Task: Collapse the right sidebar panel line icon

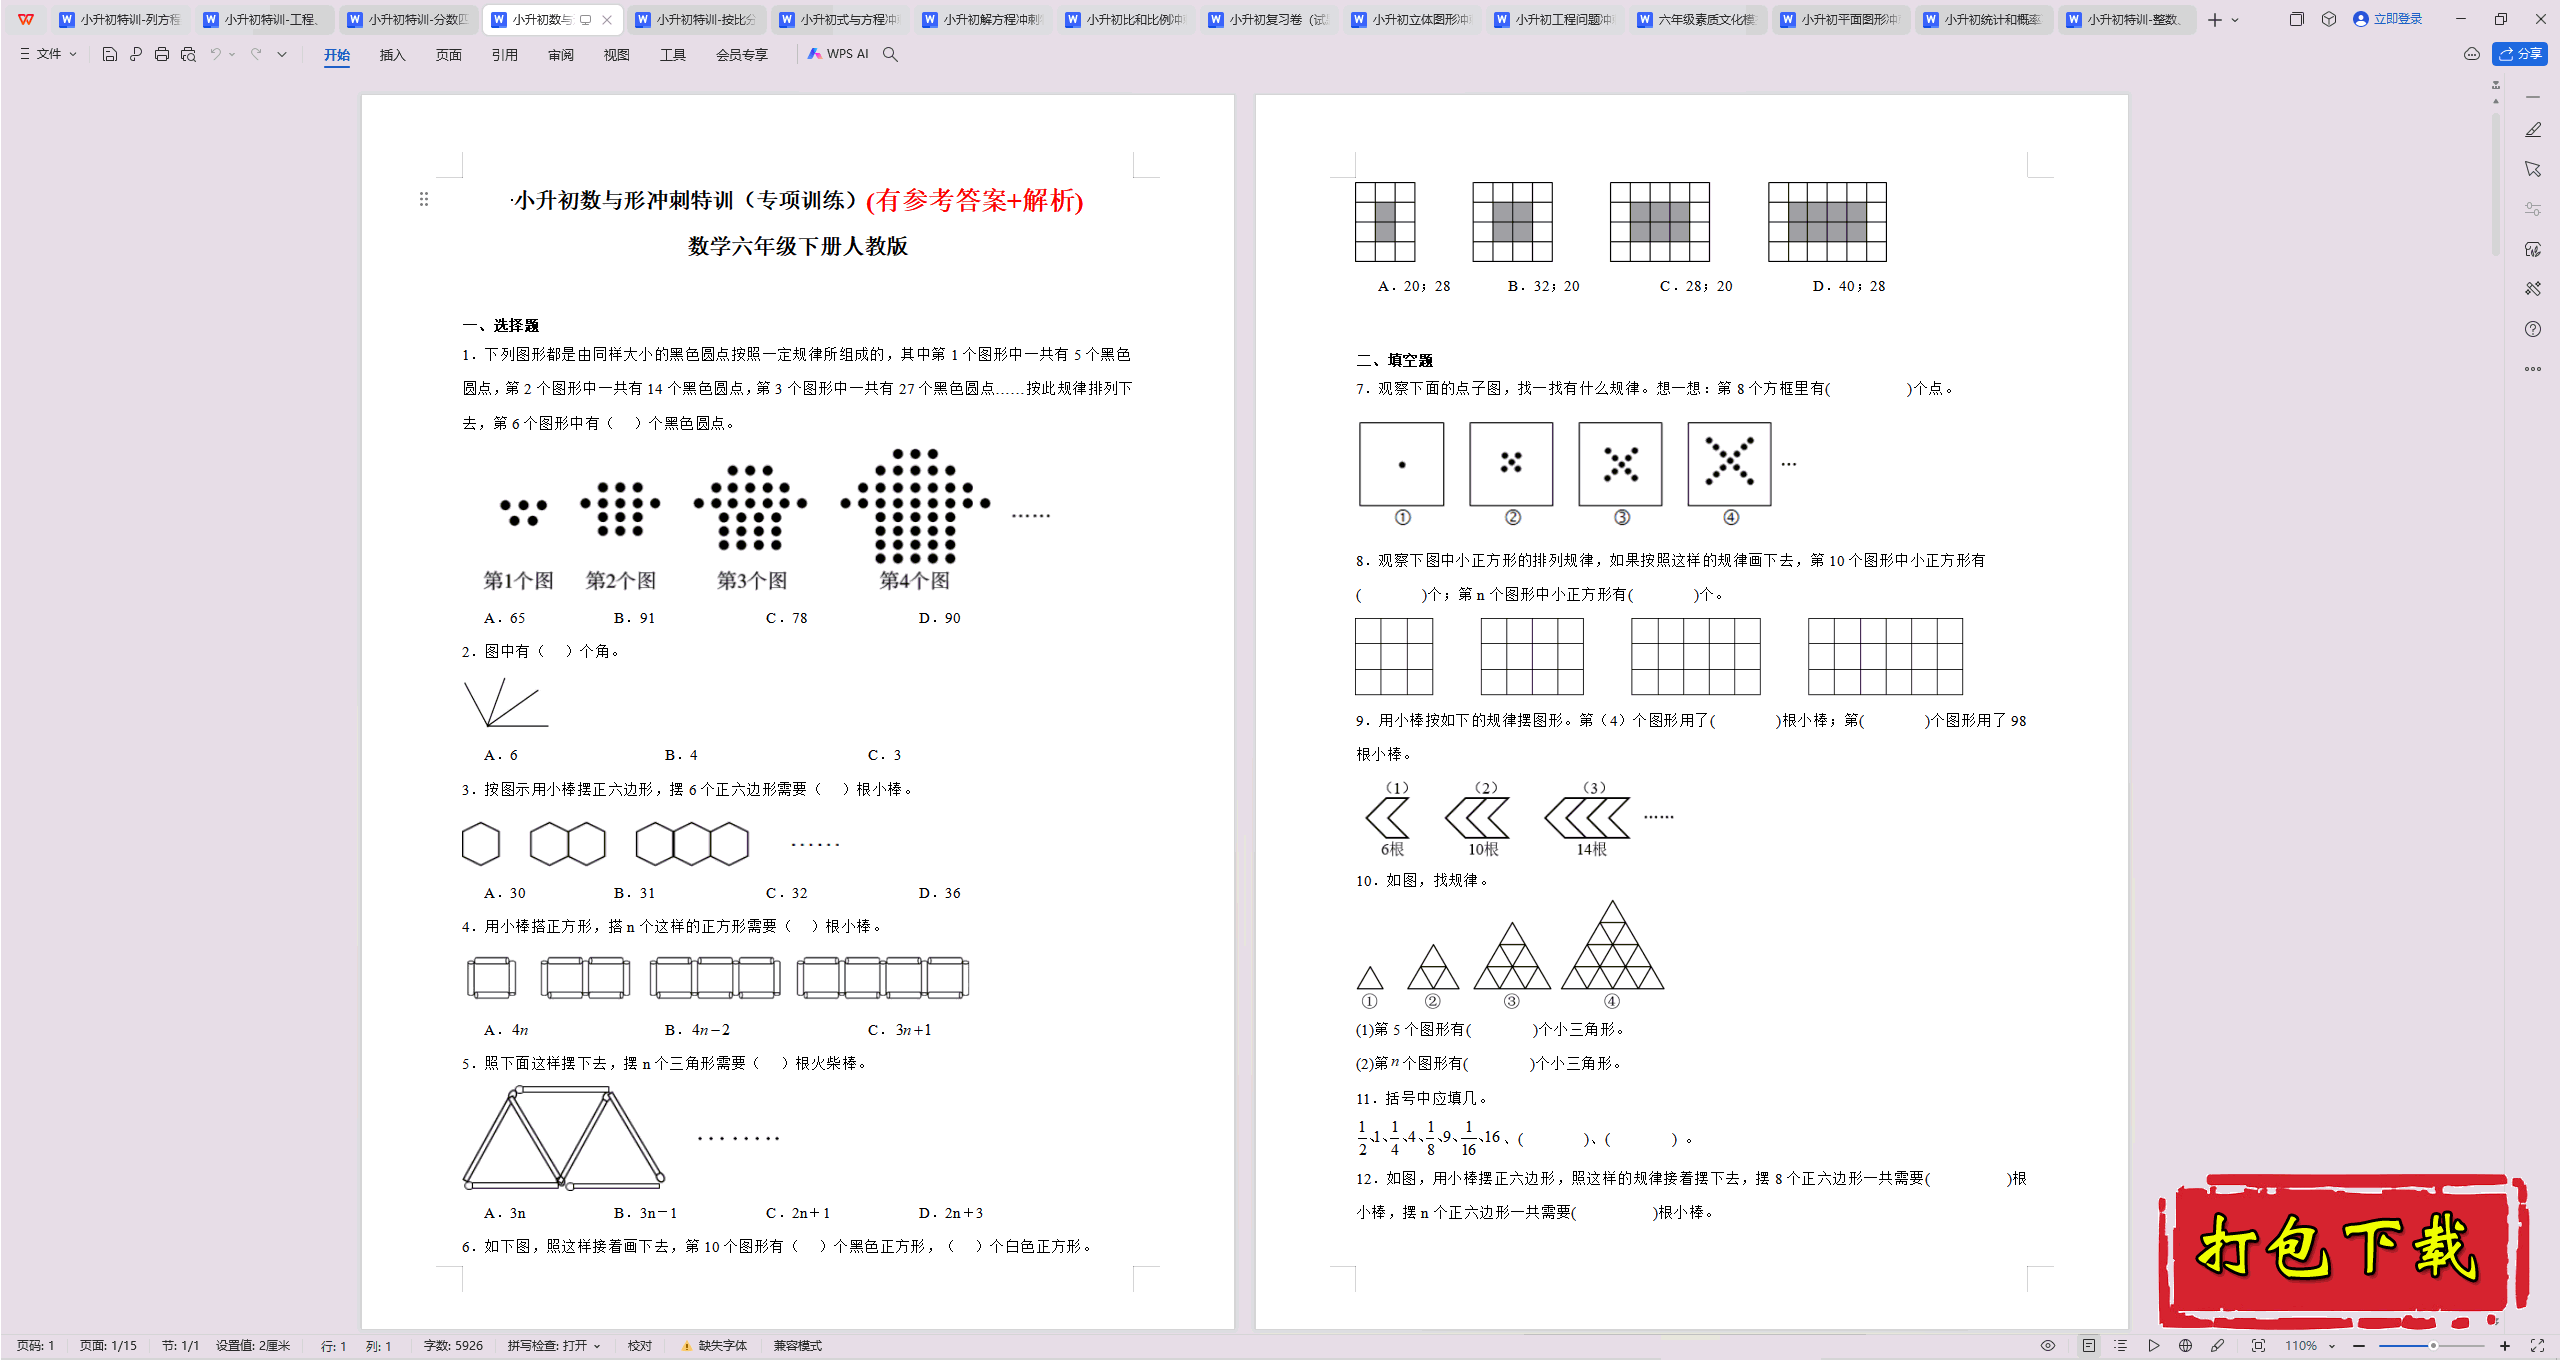Action: (2533, 97)
